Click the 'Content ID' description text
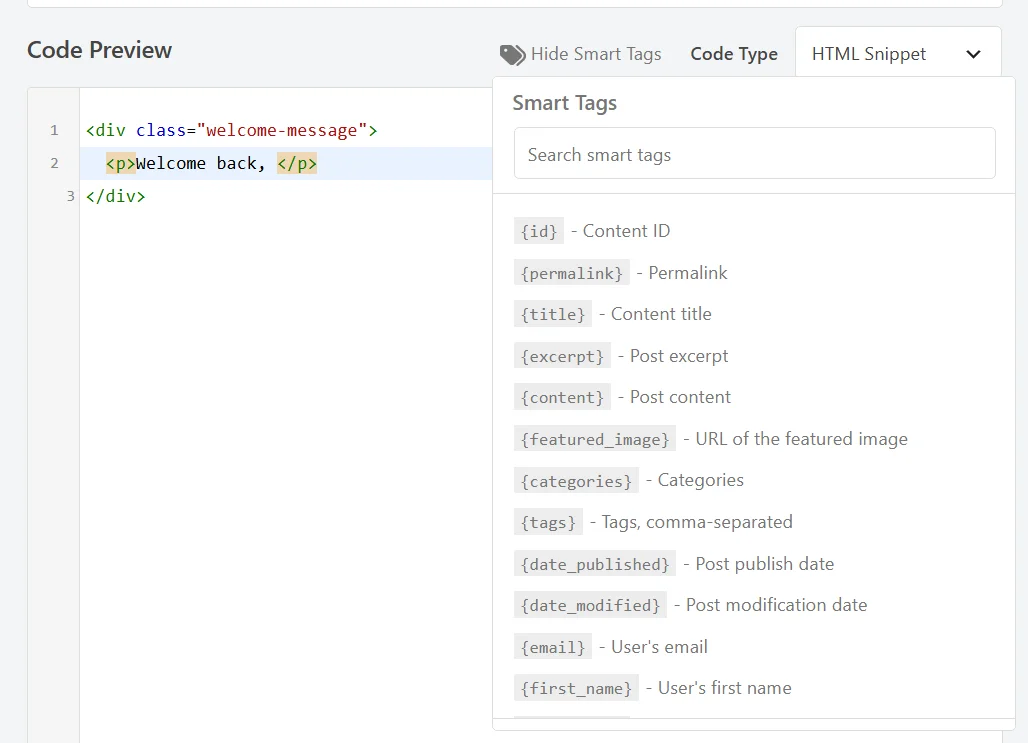This screenshot has height=743, width=1028. pyautogui.click(x=626, y=231)
